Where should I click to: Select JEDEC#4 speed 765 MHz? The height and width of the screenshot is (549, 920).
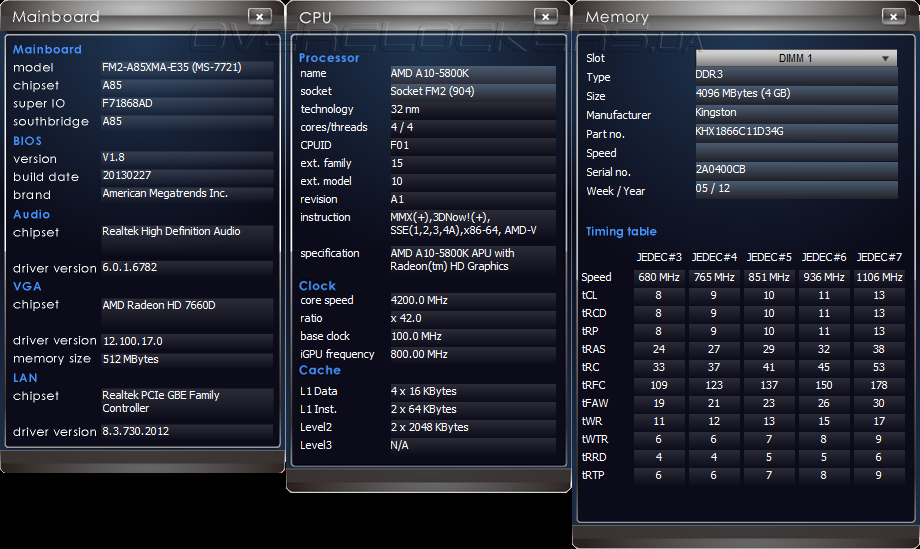[714, 277]
